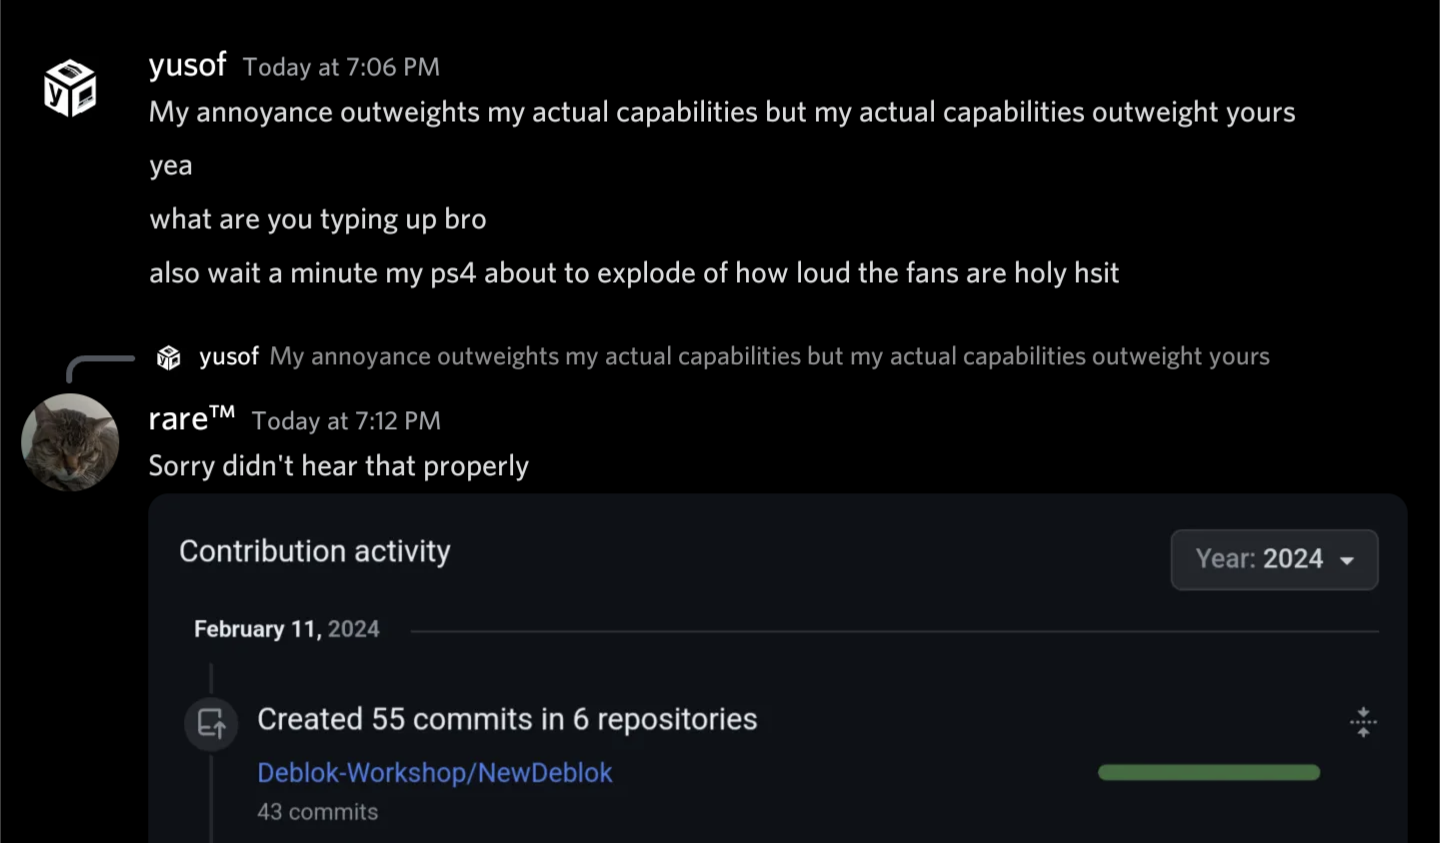Click the "what are you typing up bro" message
1440x843 pixels.
coord(318,219)
